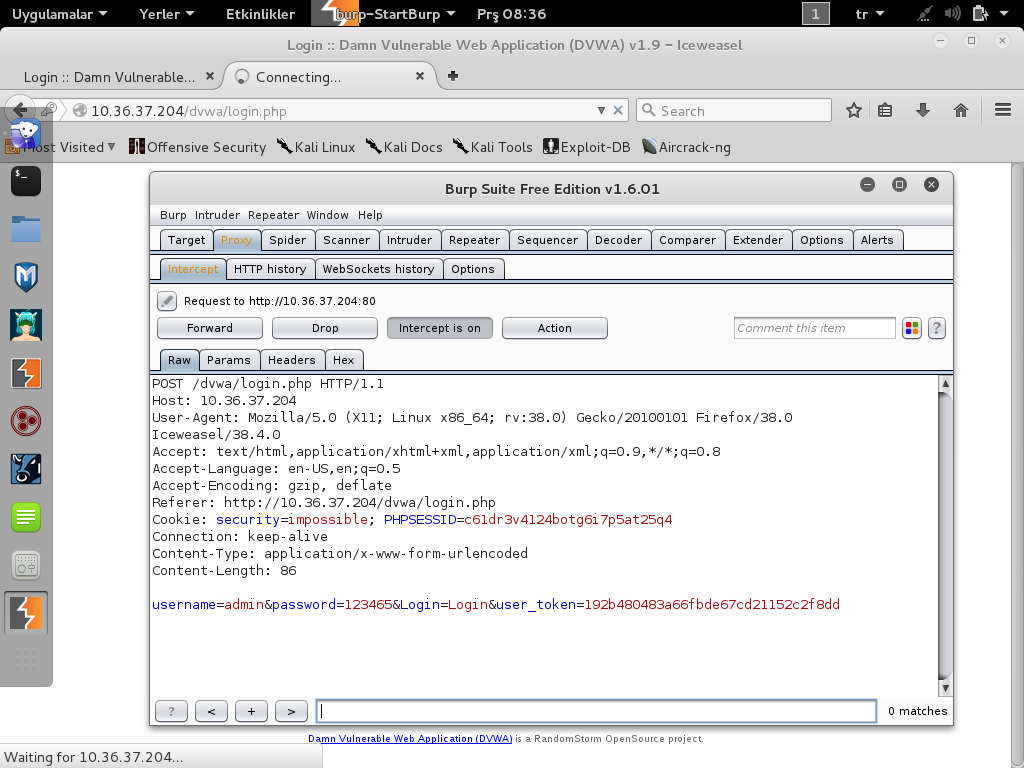
Task: Click previous match < search button
Action: pyautogui.click(x=211, y=711)
